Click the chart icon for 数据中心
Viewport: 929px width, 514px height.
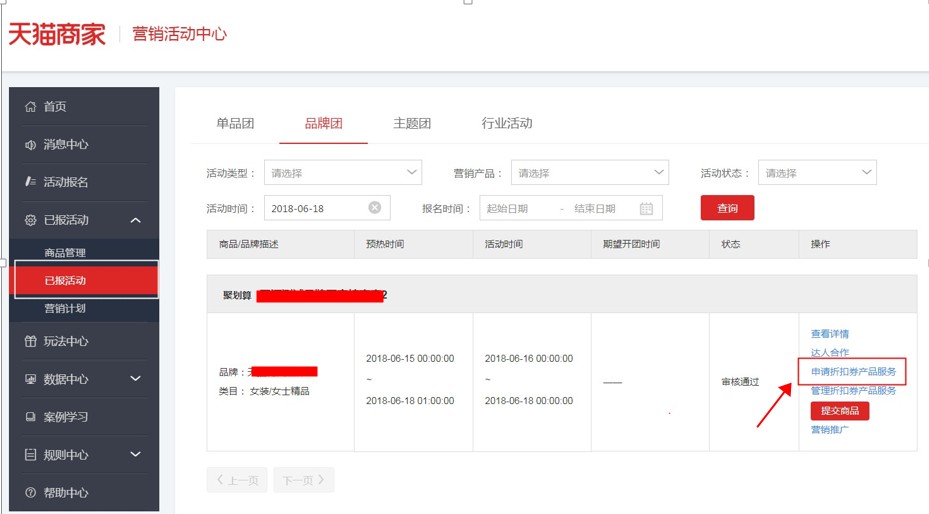coord(30,380)
